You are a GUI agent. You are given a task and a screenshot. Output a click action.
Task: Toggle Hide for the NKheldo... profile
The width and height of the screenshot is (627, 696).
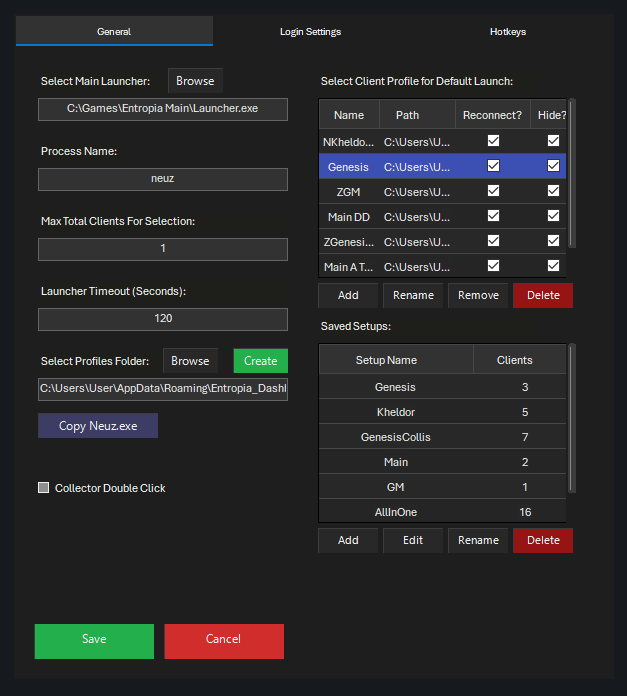(x=553, y=141)
